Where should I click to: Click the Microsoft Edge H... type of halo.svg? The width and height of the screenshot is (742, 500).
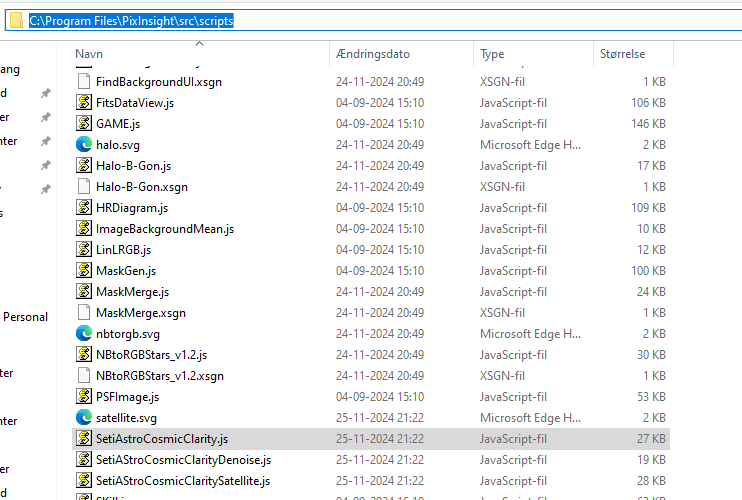click(530, 145)
